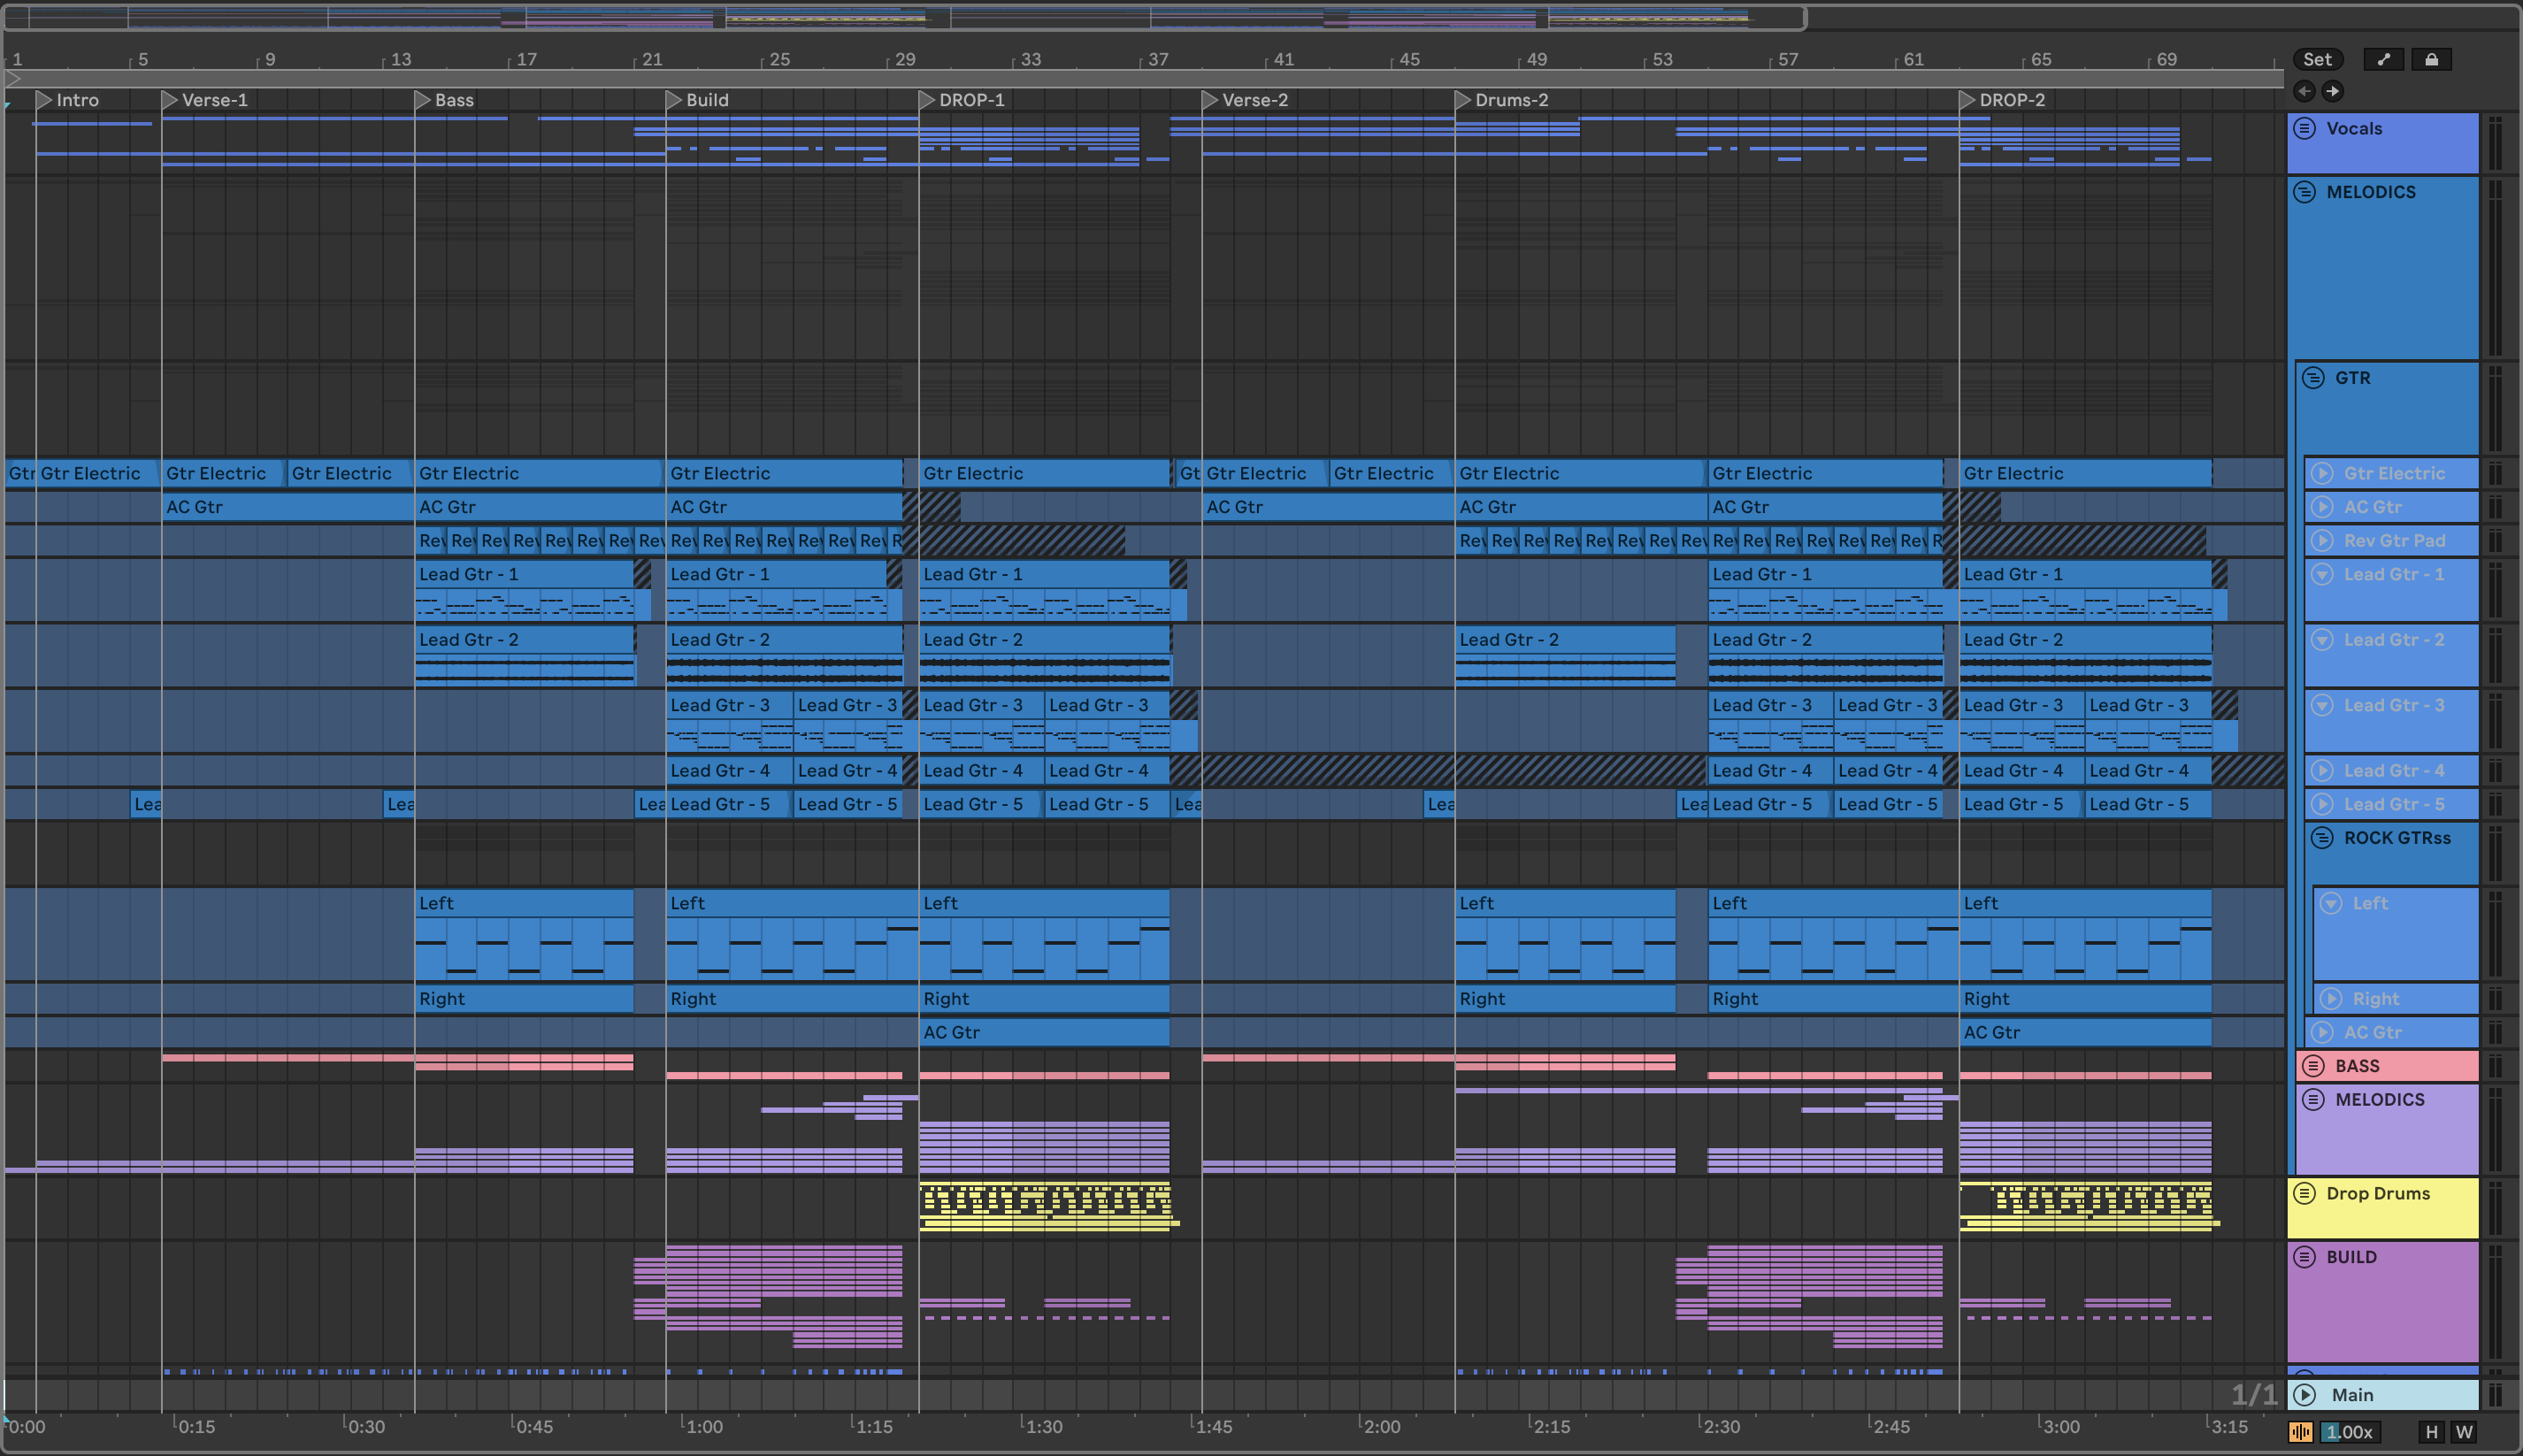Click the unfold icon on AC Gtr track under Gtr Electric
Screen dimensions: 2523x1456
click(x=2323, y=507)
